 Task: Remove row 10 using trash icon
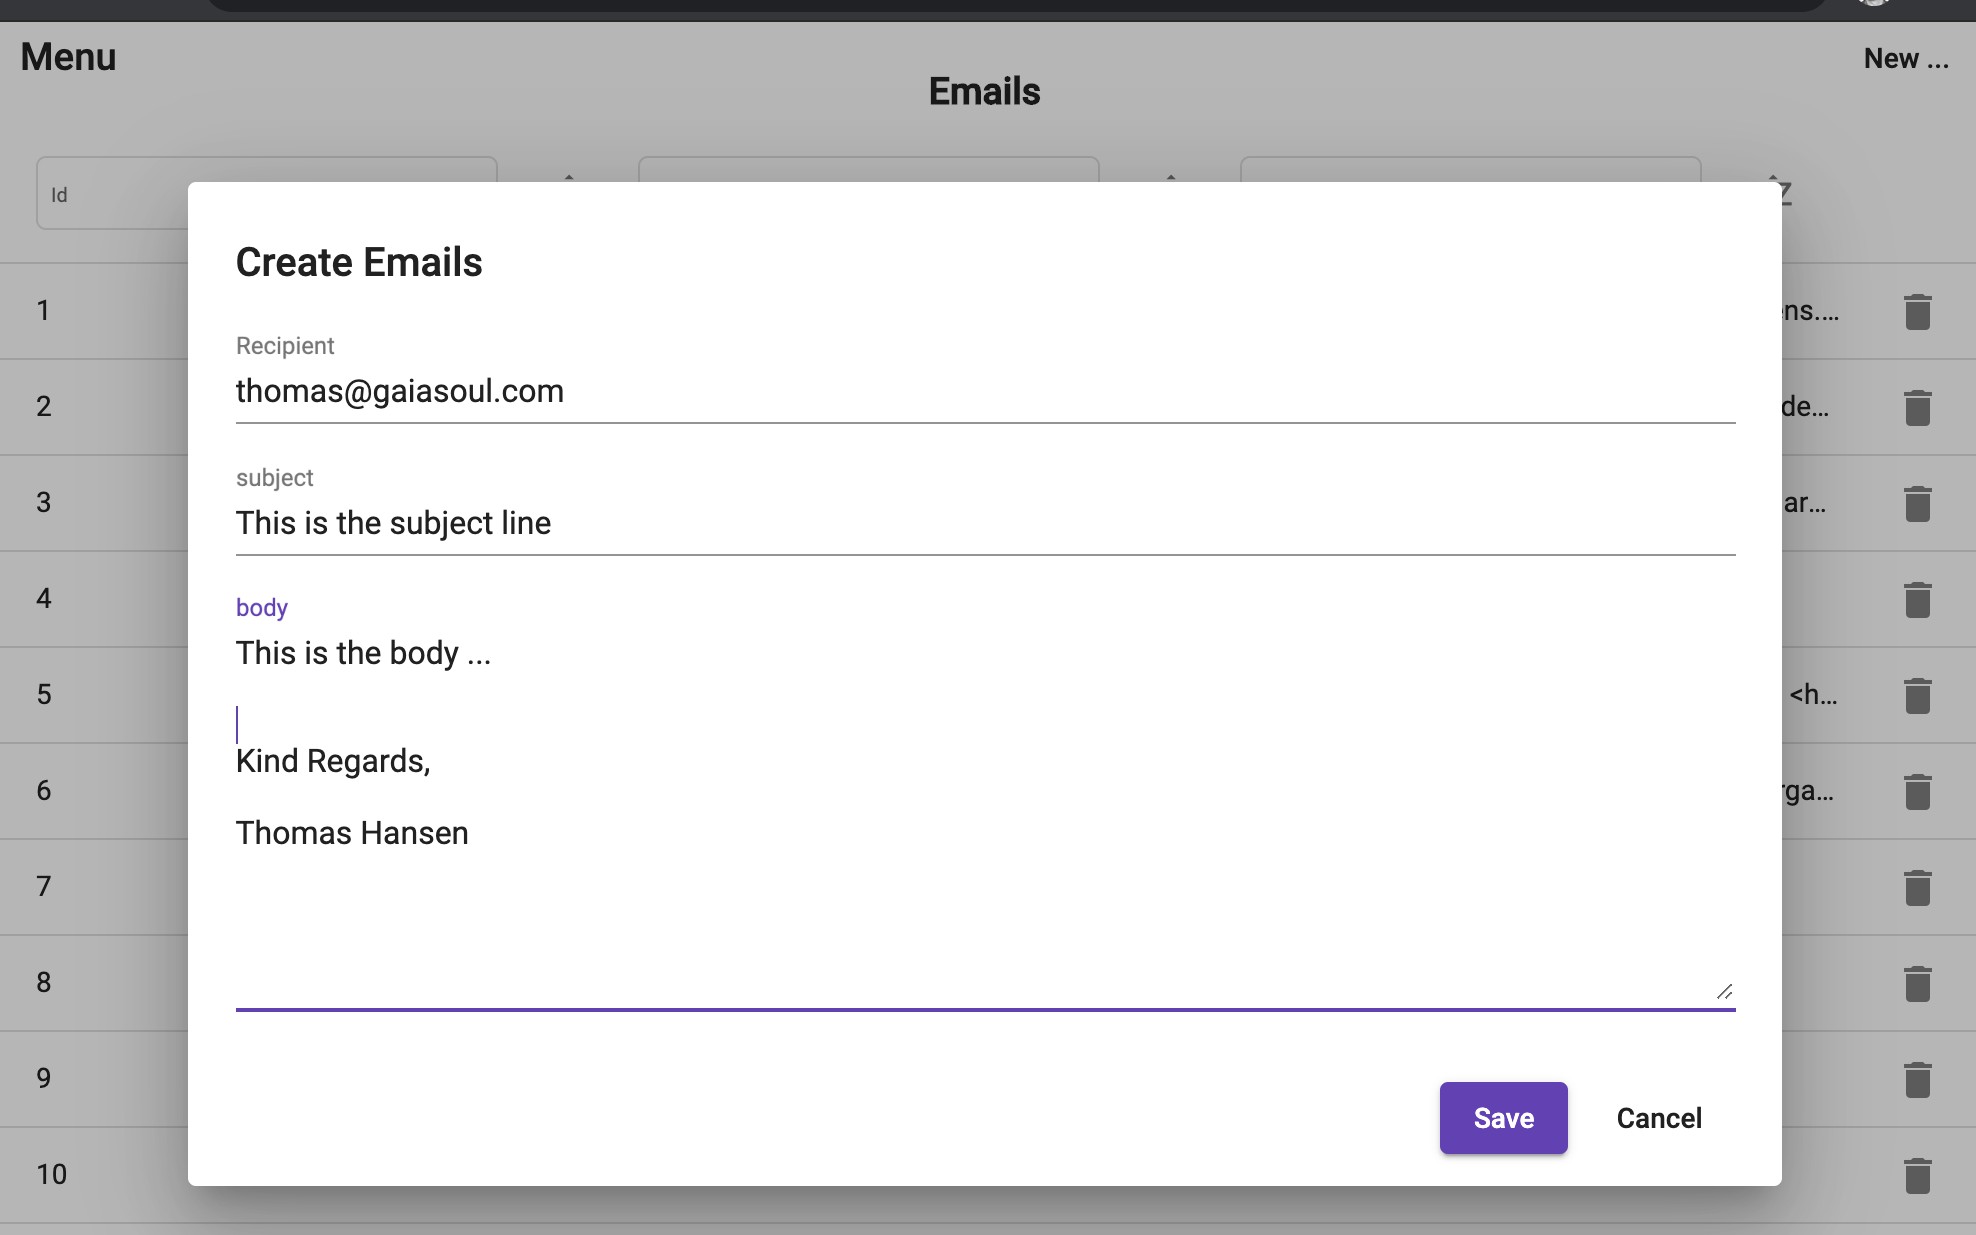click(1917, 1176)
